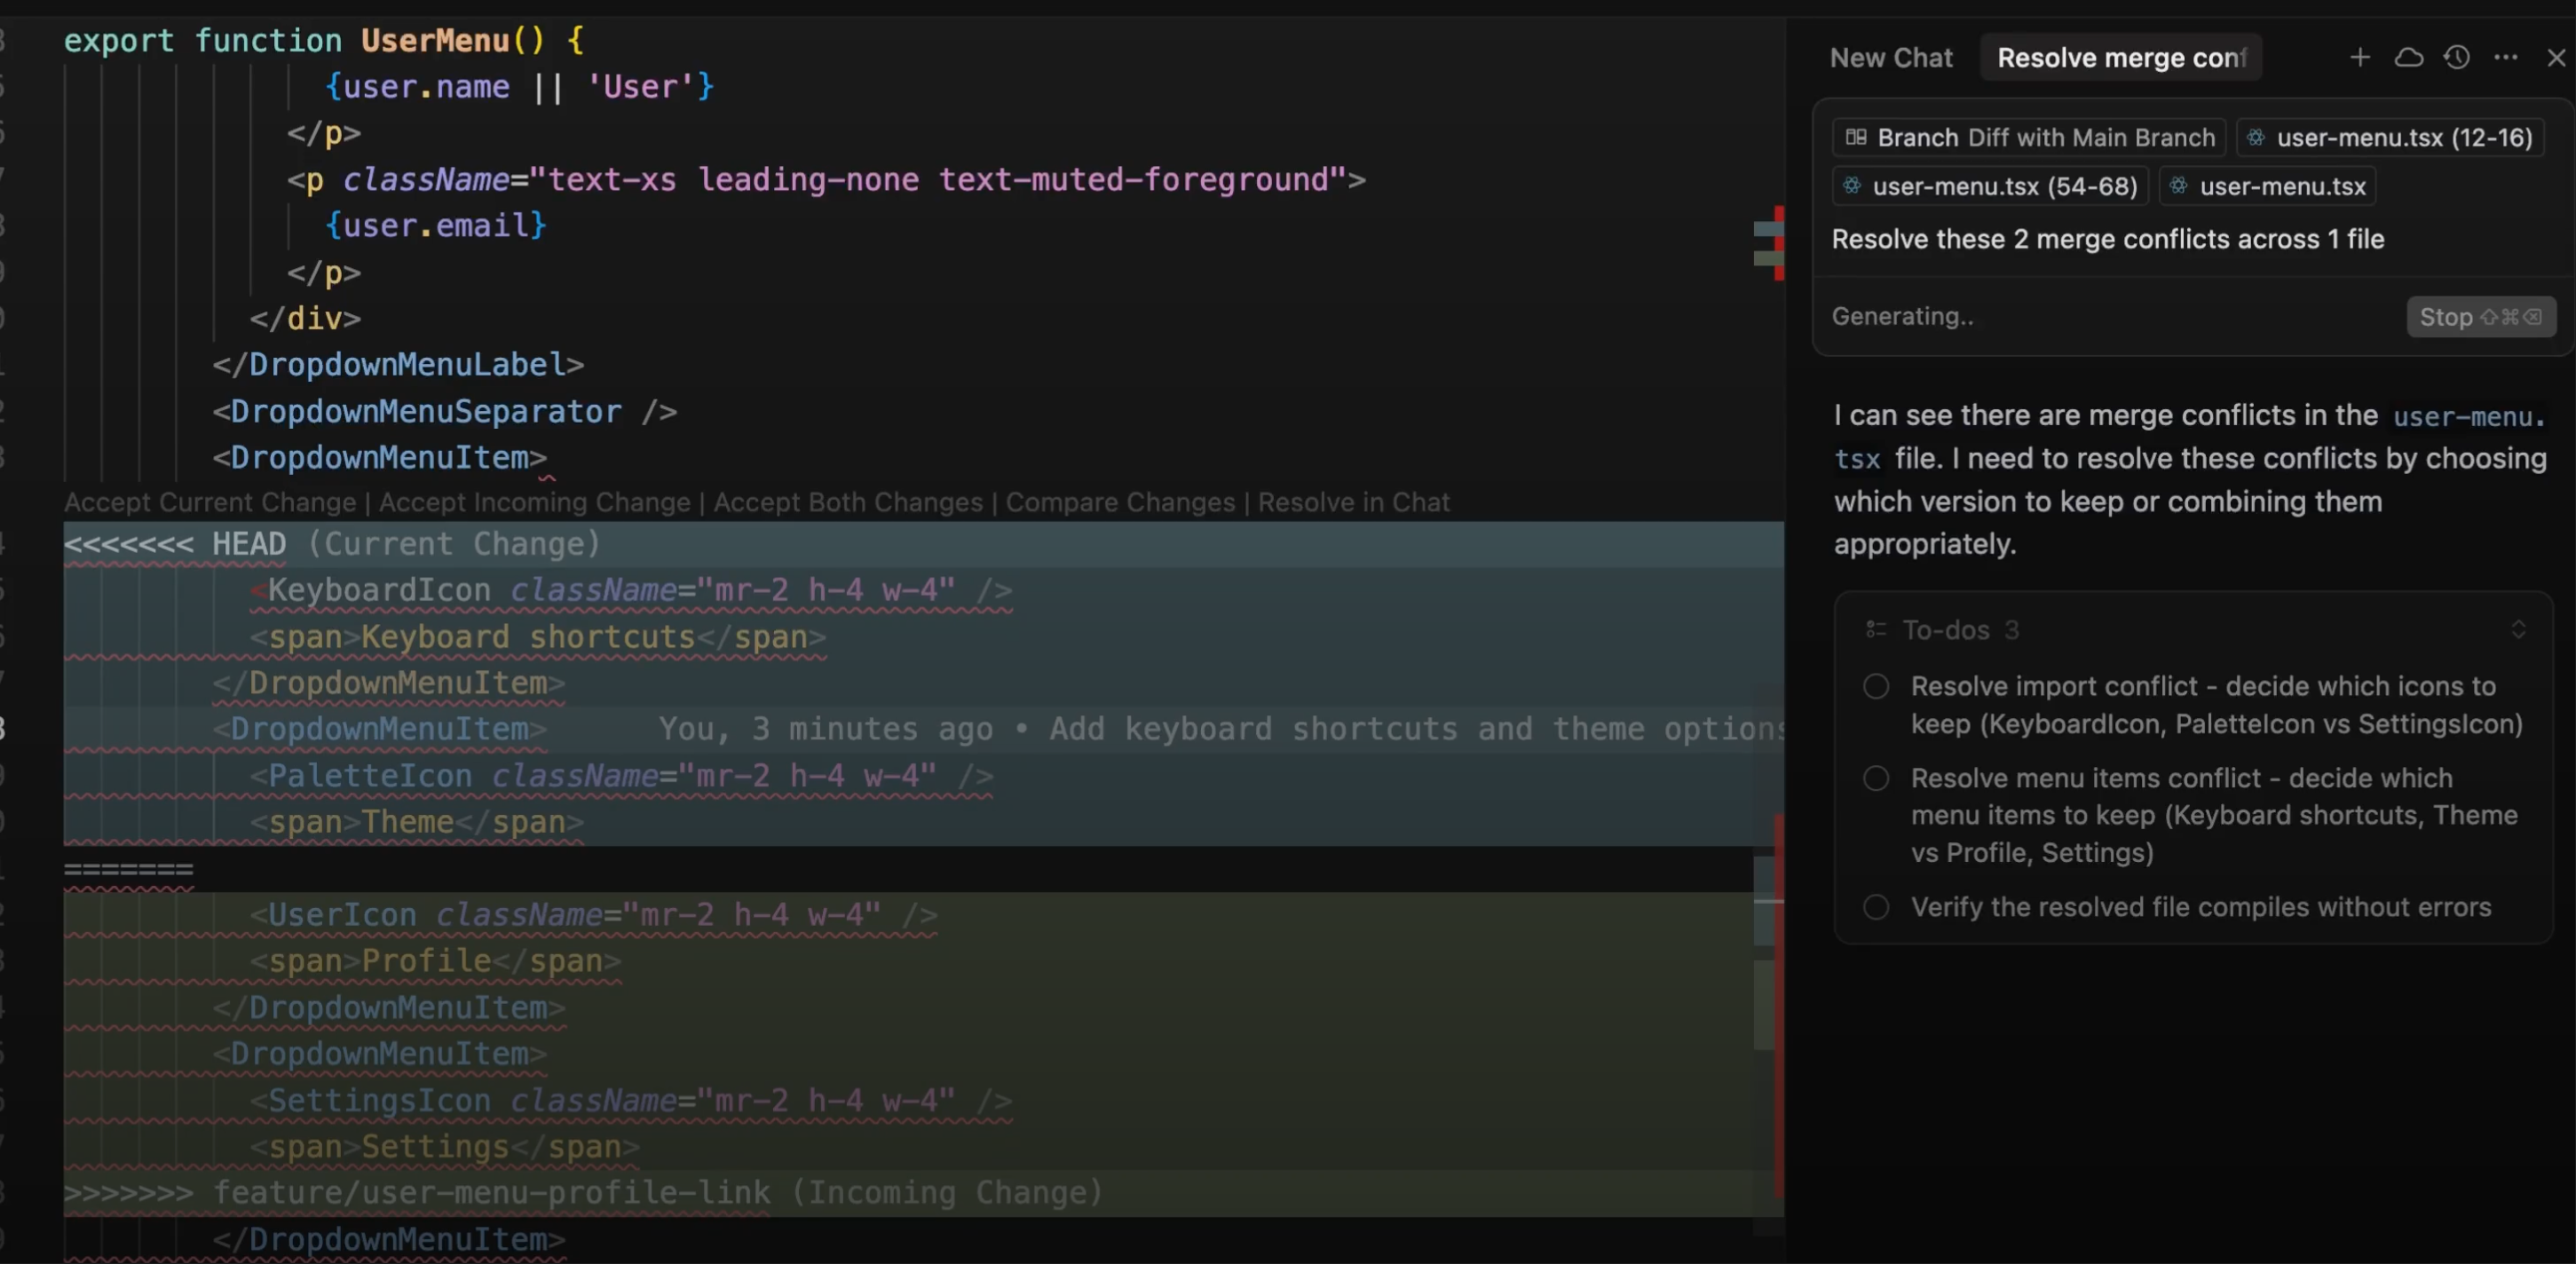Viewport: 2576px width, 1264px height.
Task: Stop the generating response
Action: click(x=2480, y=317)
